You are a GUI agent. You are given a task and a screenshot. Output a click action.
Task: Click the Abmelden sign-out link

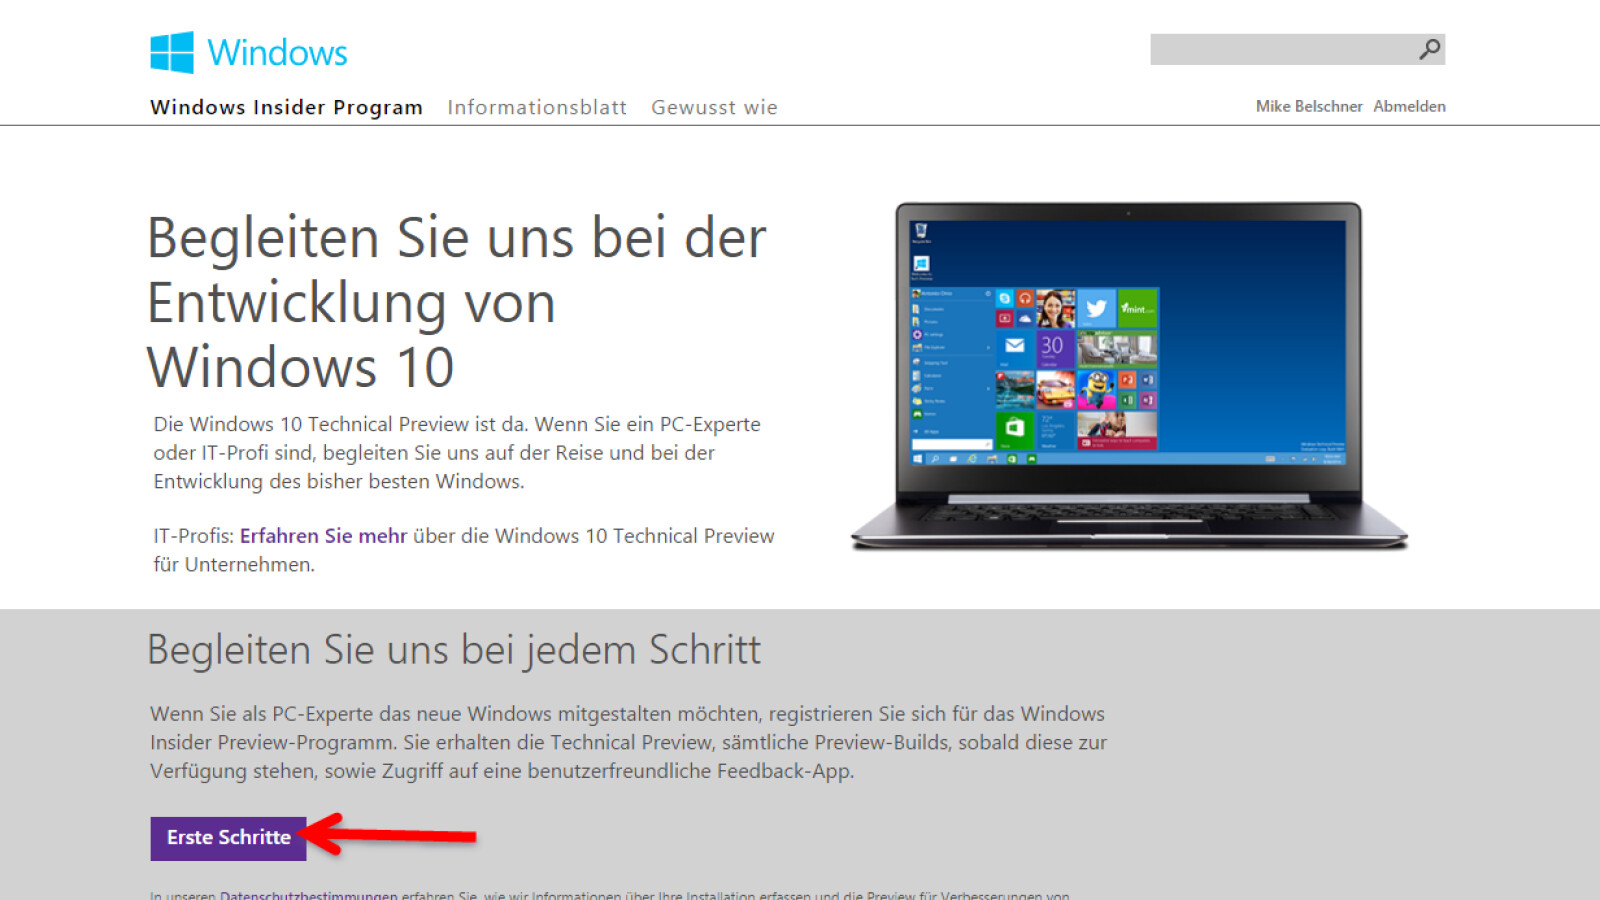point(1409,106)
